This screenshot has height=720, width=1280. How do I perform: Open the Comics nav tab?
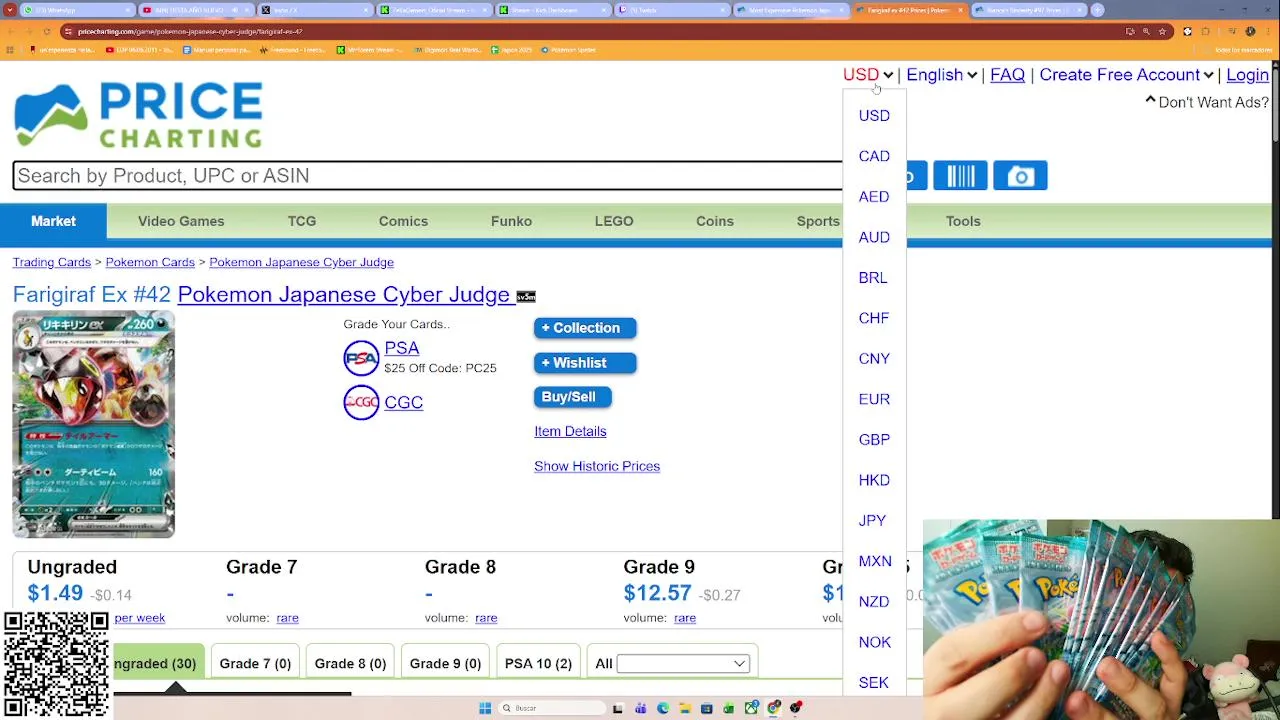(x=403, y=221)
